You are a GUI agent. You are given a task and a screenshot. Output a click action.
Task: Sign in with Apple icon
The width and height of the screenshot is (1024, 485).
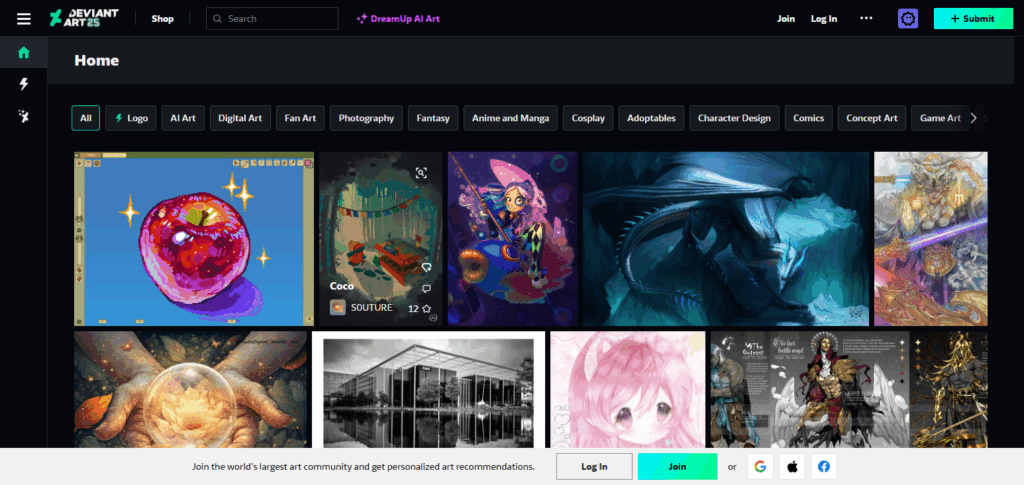(792, 467)
